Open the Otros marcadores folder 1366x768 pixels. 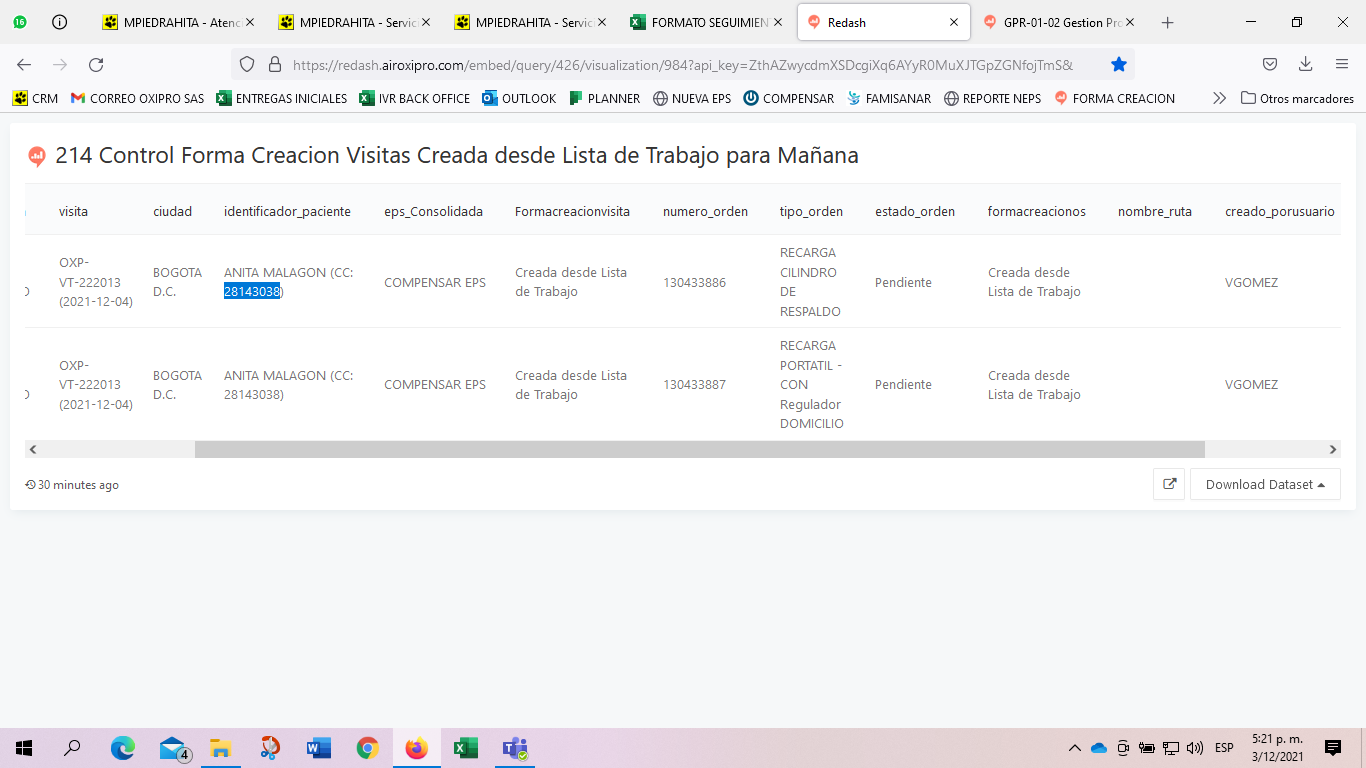[1297, 98]
